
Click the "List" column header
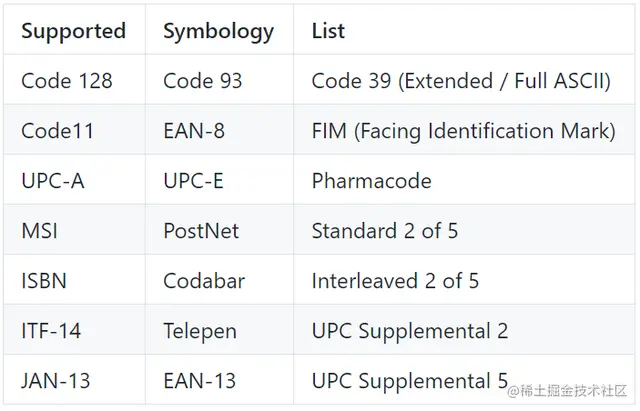tap(328, 31)
